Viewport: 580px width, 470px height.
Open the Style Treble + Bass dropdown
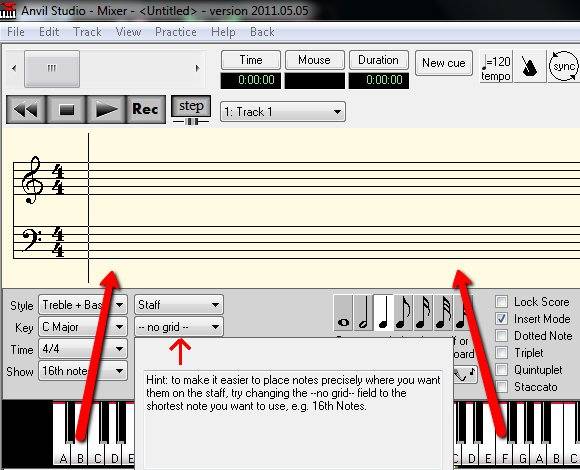(83, 305)
